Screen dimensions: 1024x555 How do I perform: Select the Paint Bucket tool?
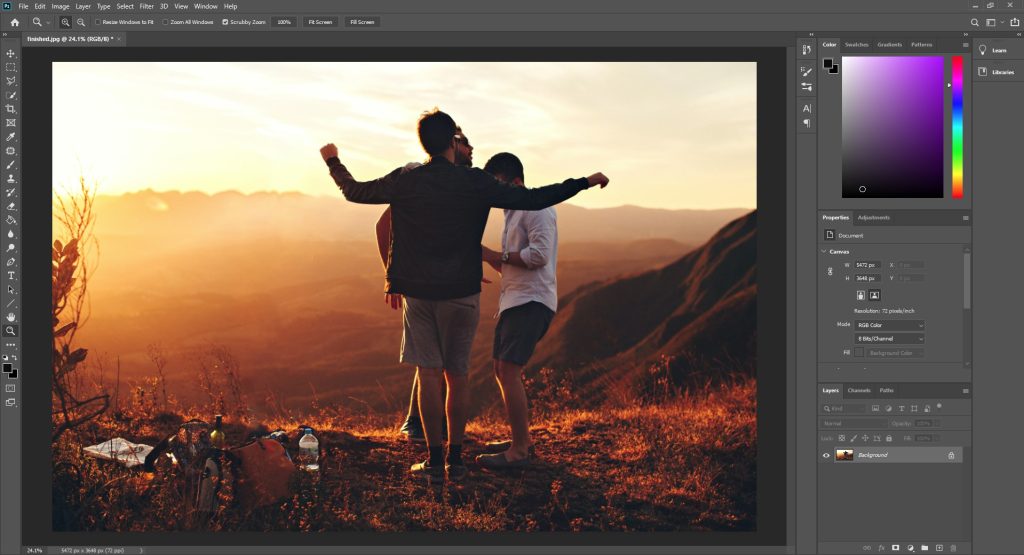(x=10, y=220)
